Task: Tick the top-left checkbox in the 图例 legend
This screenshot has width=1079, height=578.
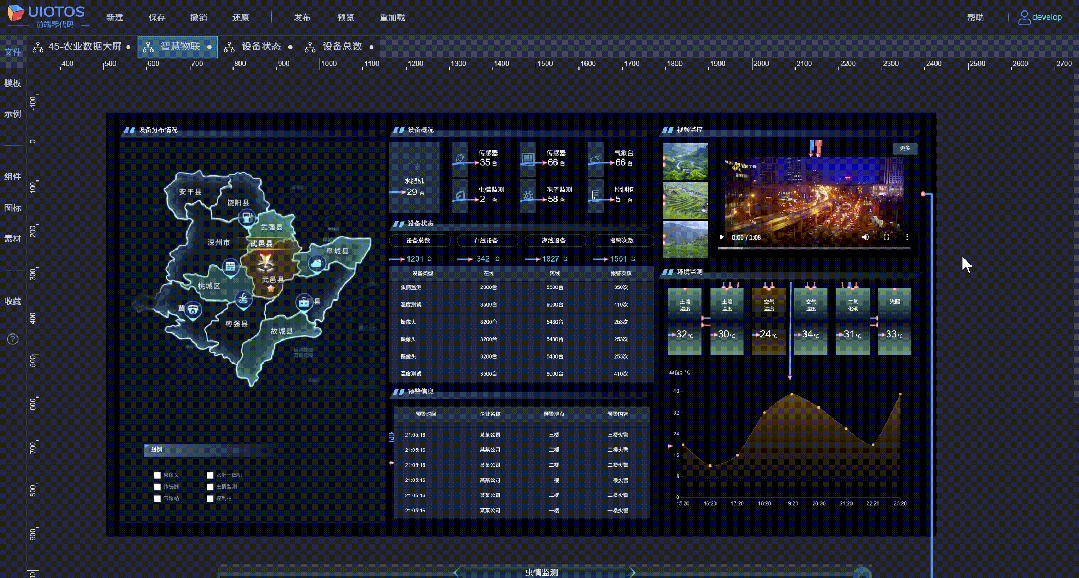Action: click(158, 475)
